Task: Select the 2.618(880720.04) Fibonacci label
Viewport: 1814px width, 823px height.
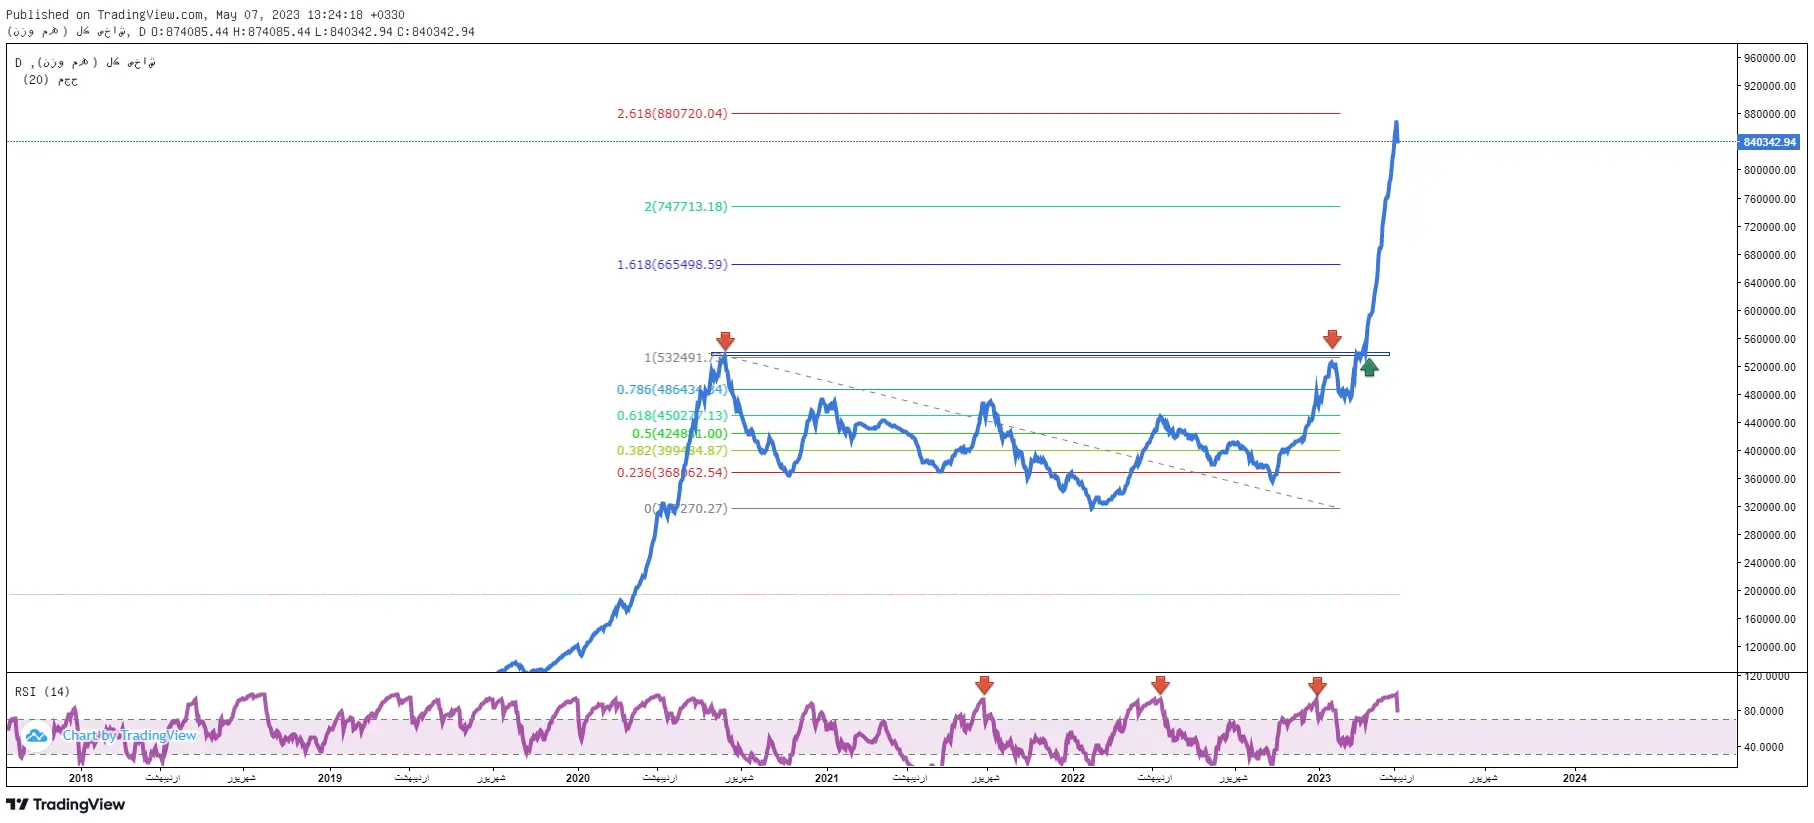Action: pos(672,114)
